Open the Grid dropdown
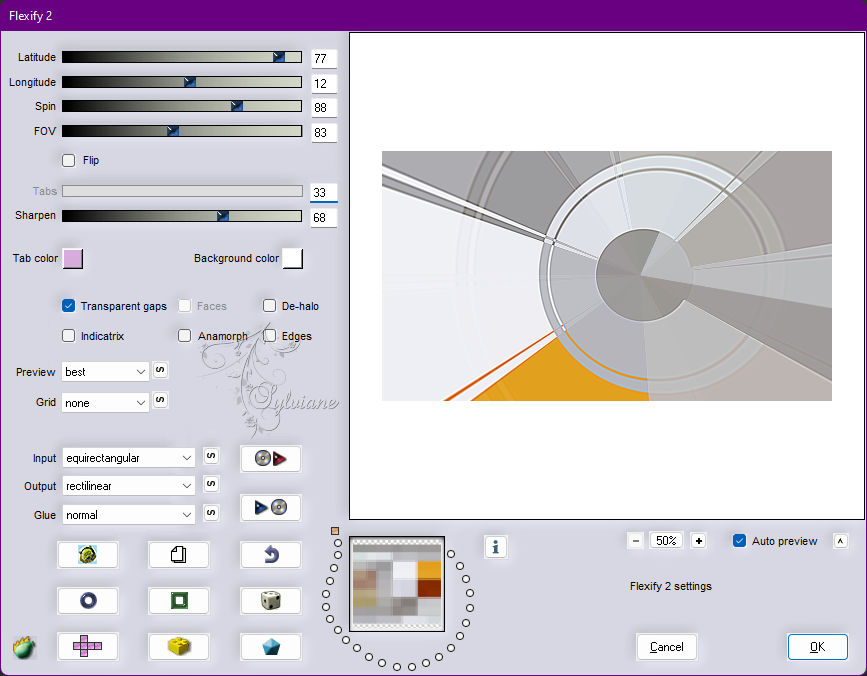This screenshot has width=867, height=676. coord(106,403)
